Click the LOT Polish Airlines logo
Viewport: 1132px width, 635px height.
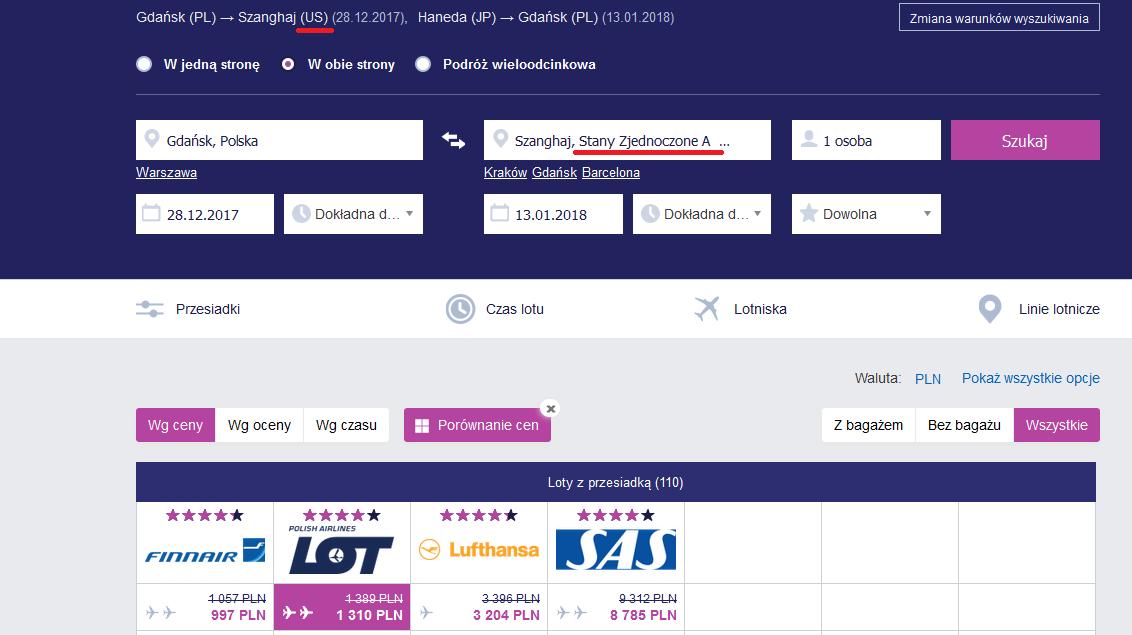click(341, 549)
